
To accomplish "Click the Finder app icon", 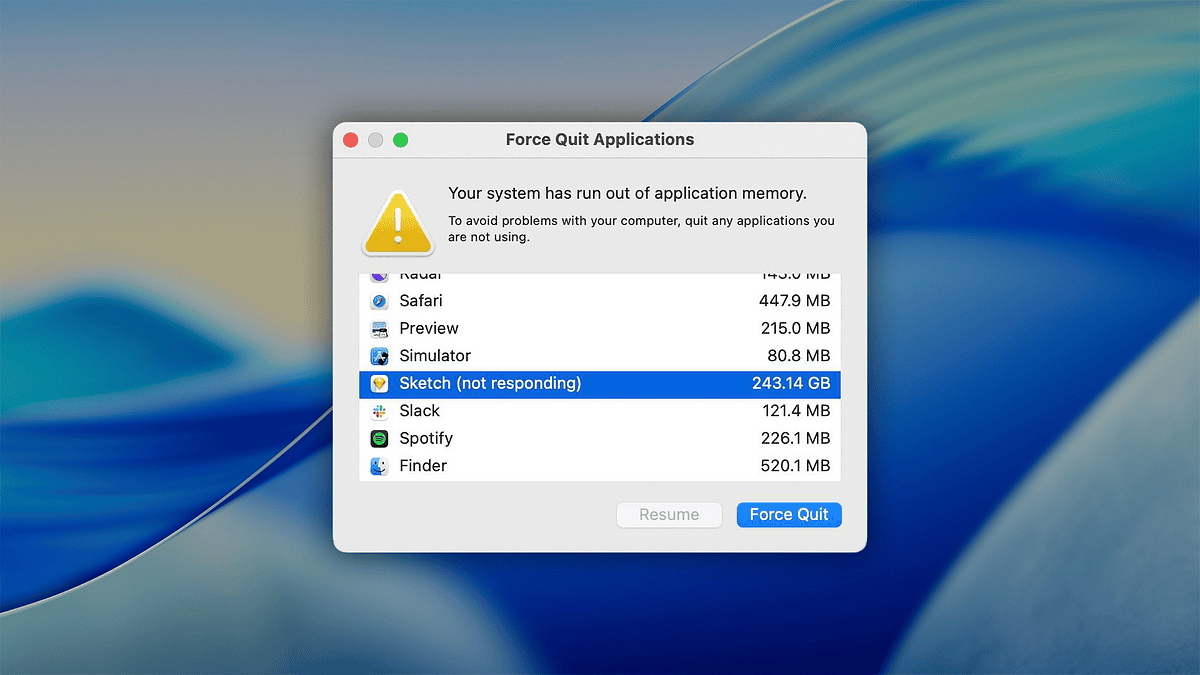I will [x=380, y=465].
